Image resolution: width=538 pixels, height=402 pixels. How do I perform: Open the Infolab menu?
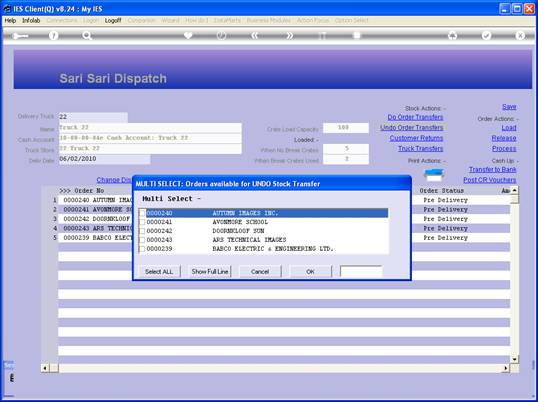click(x=31, y=21)
